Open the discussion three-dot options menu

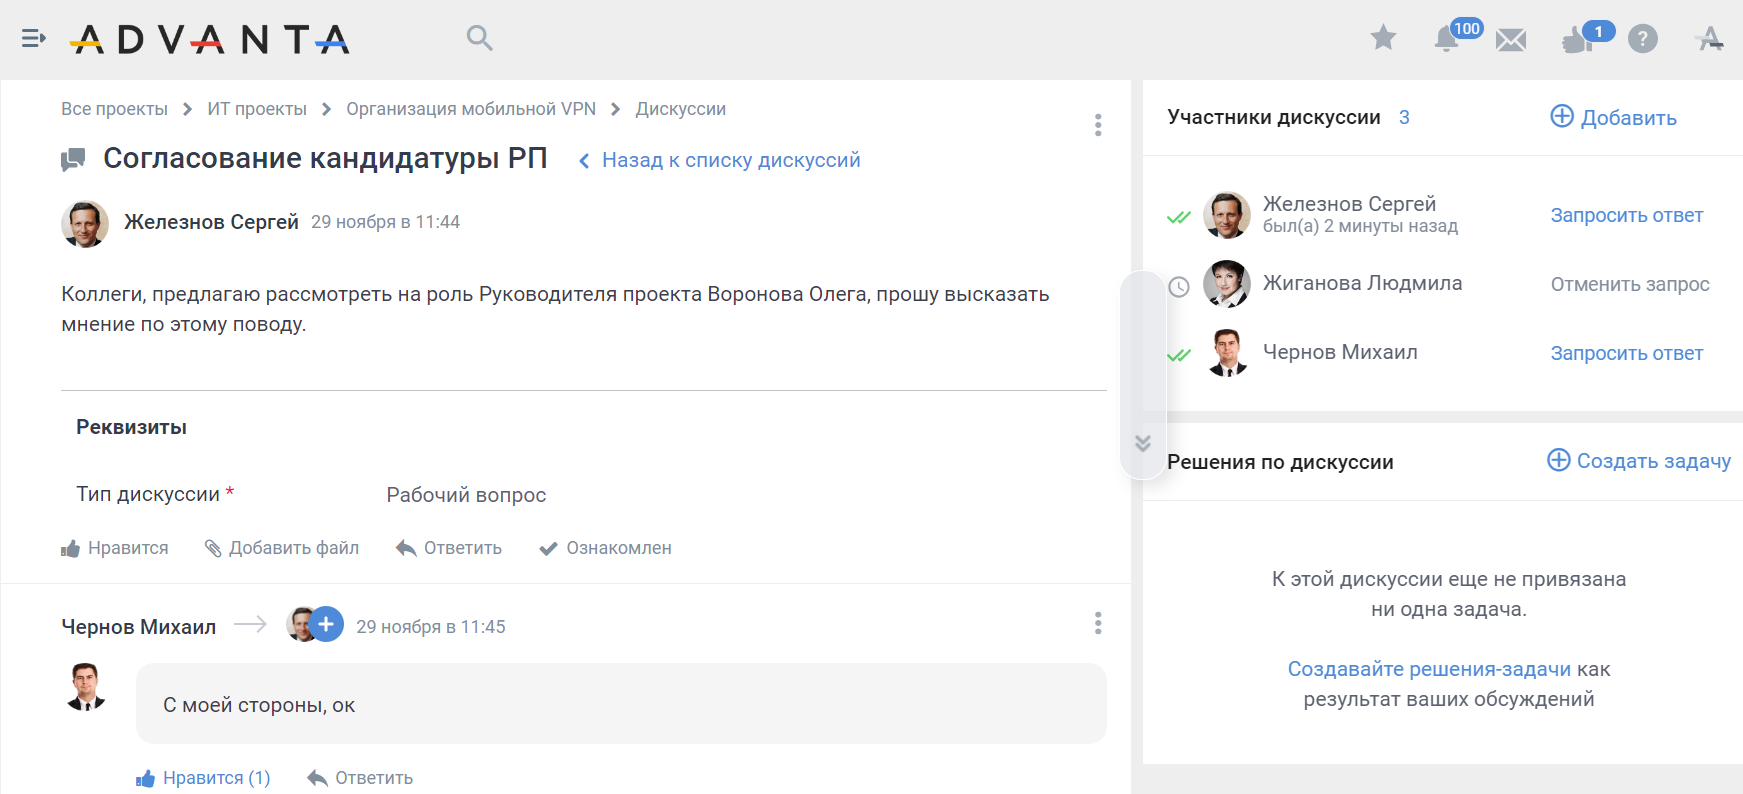pos(1098,125)
